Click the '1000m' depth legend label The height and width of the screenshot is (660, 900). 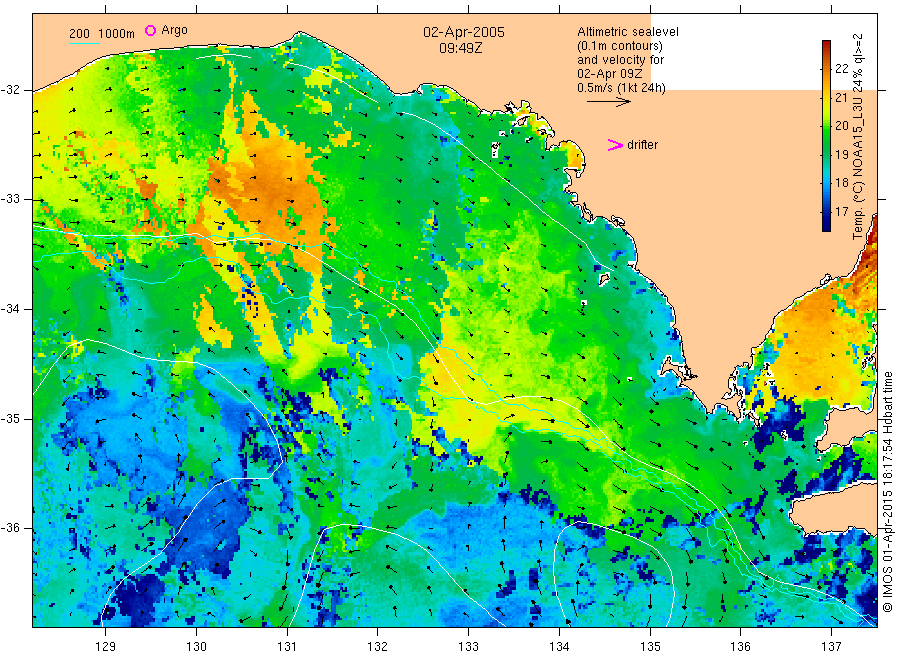click(117, 34)
